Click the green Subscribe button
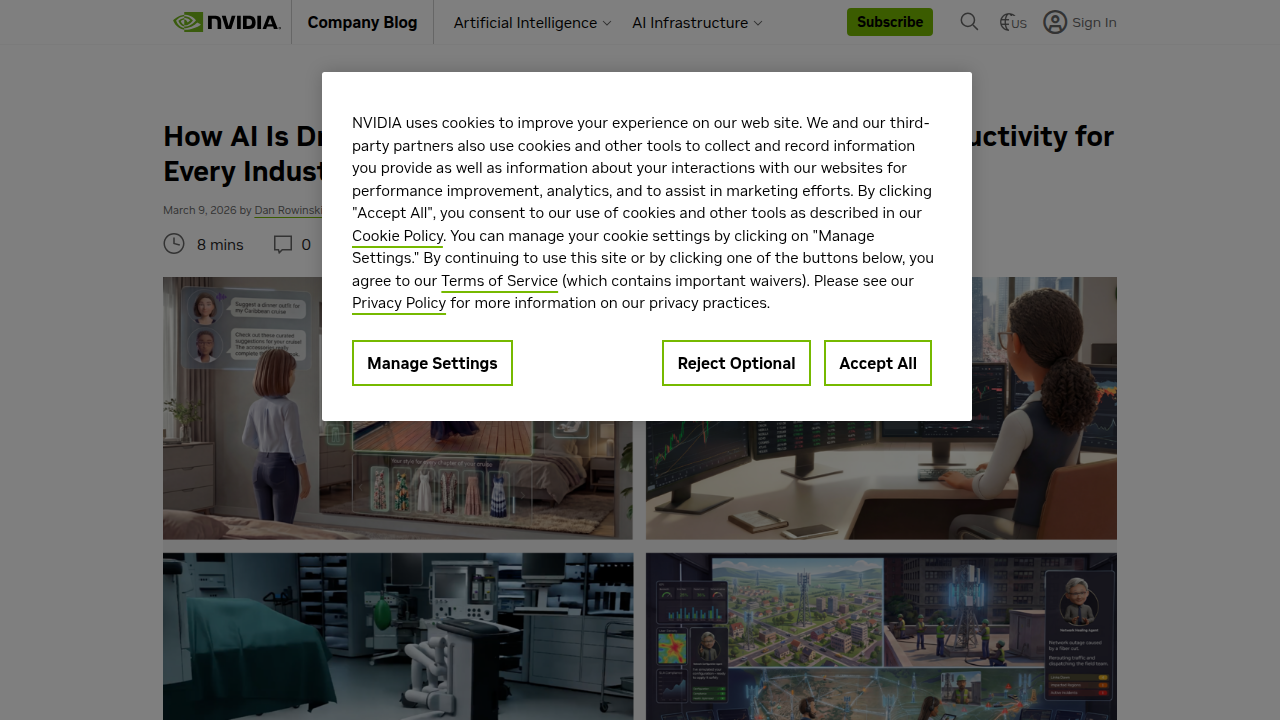1280x720 pixels. tap(890, 22)
